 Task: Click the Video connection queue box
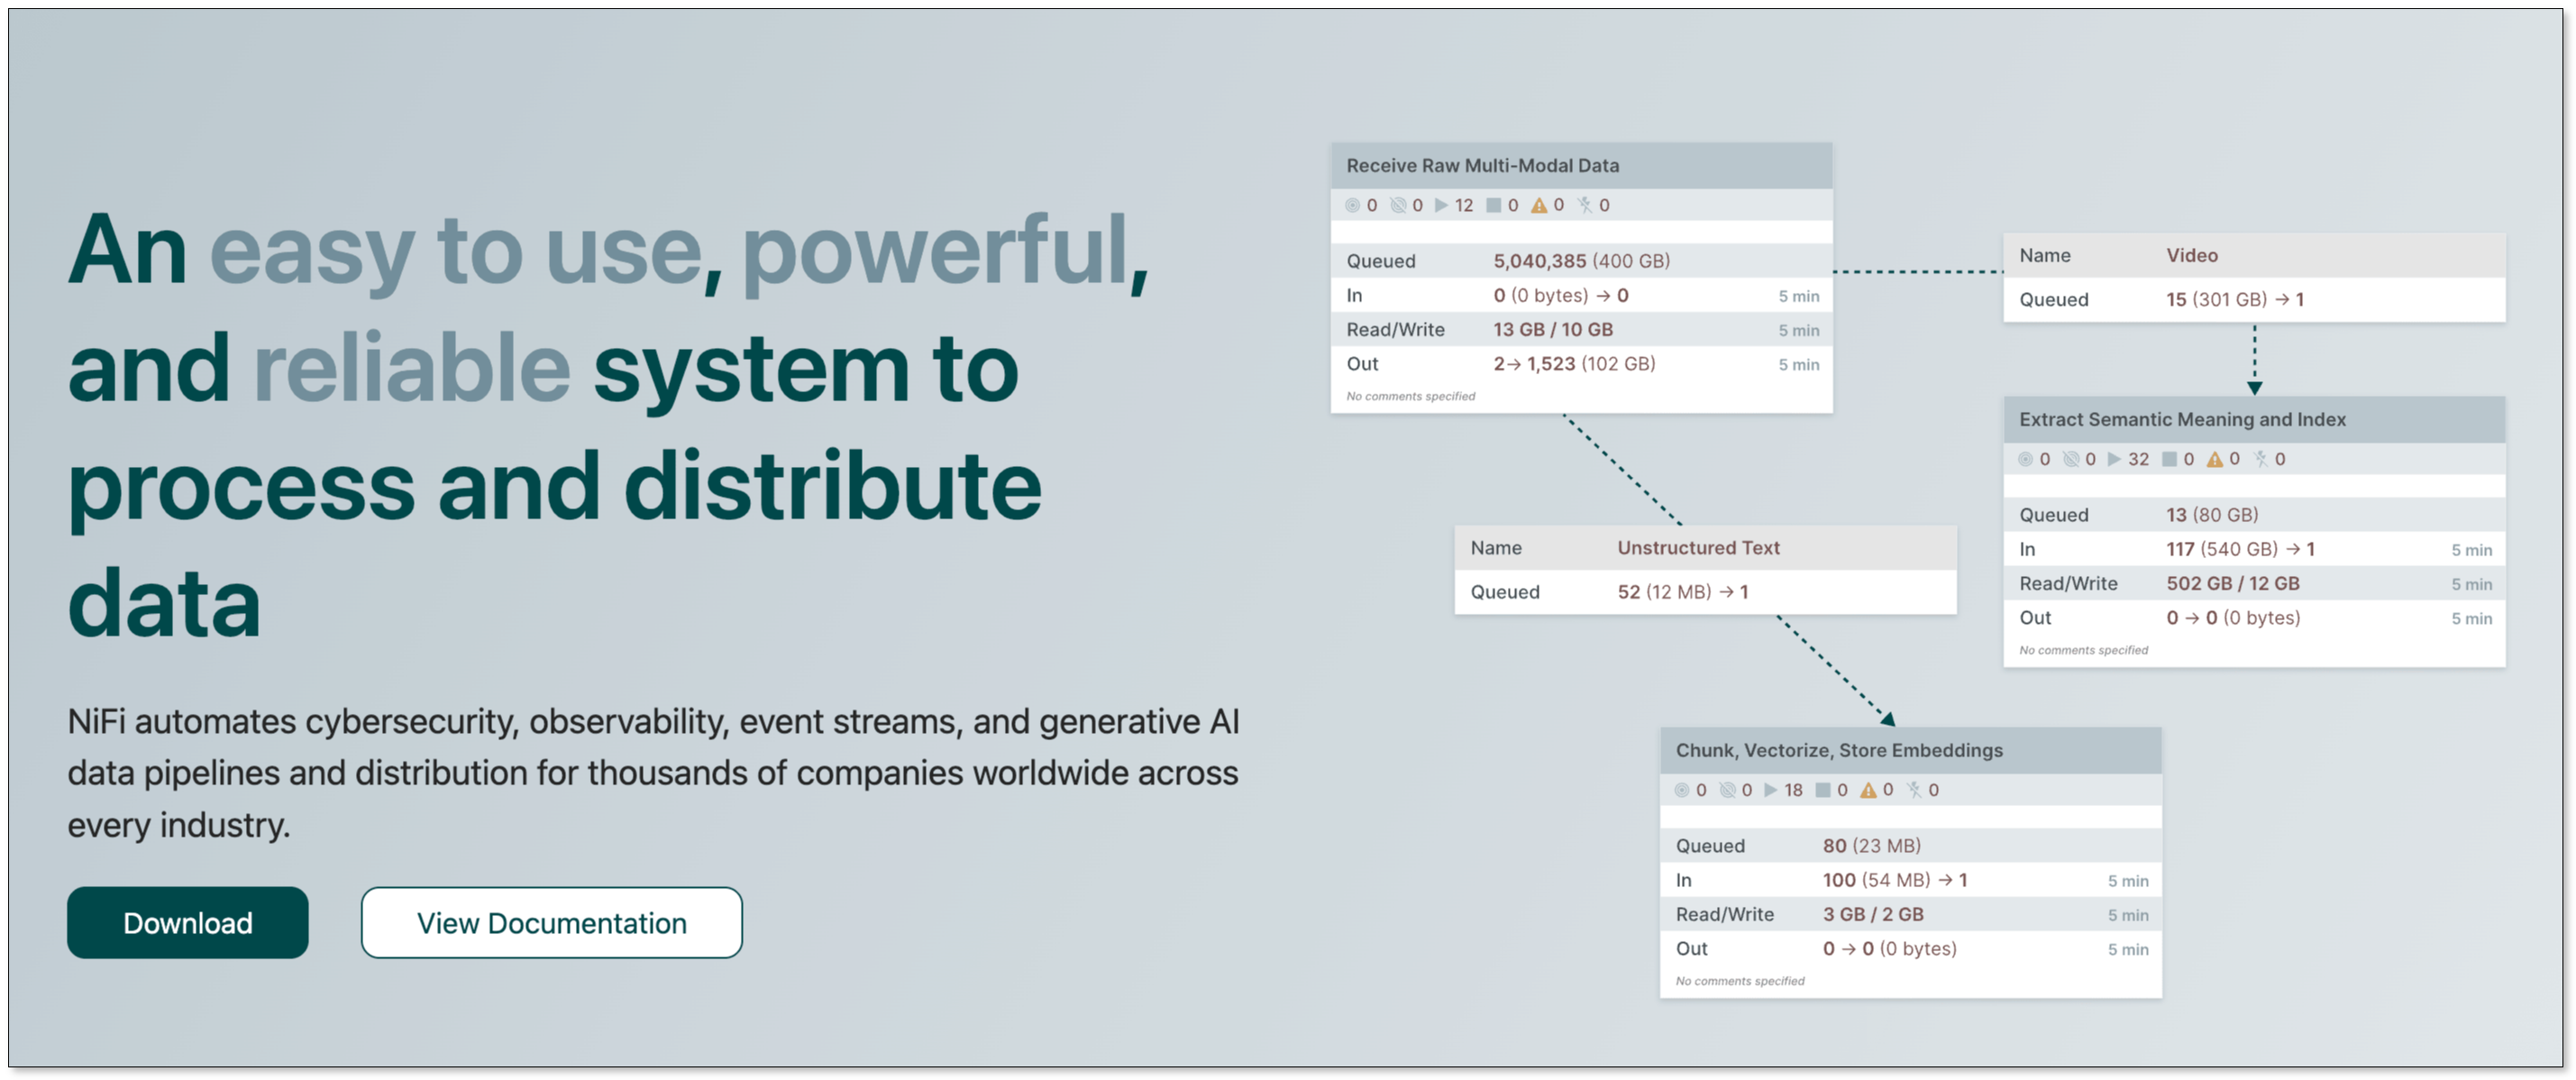point(2254,277)
